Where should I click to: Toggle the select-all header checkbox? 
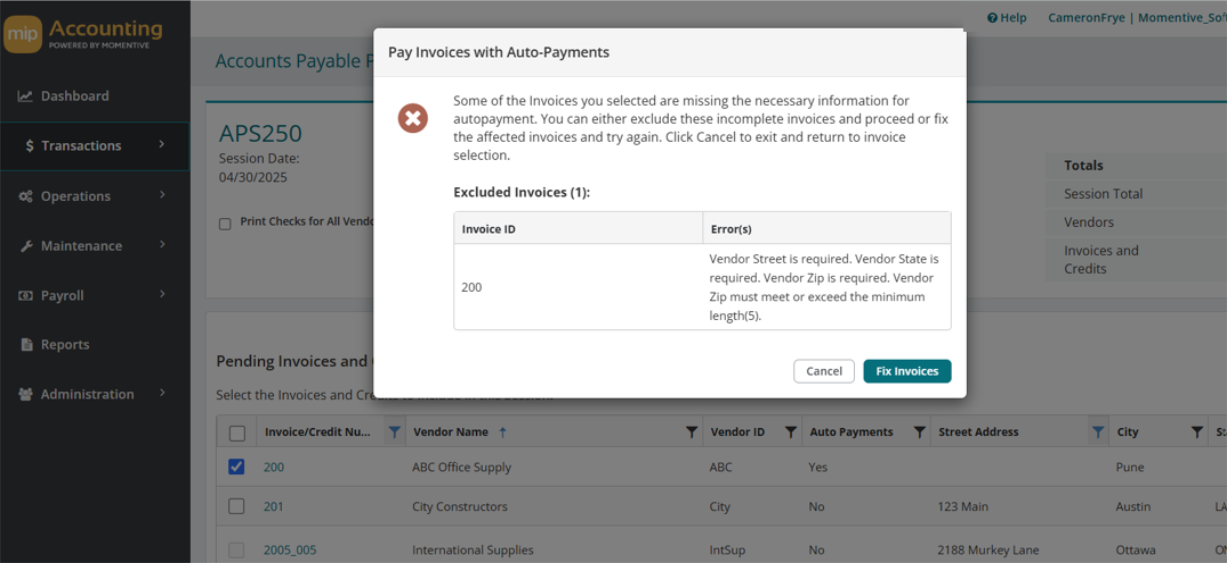[x=237, y=433]
